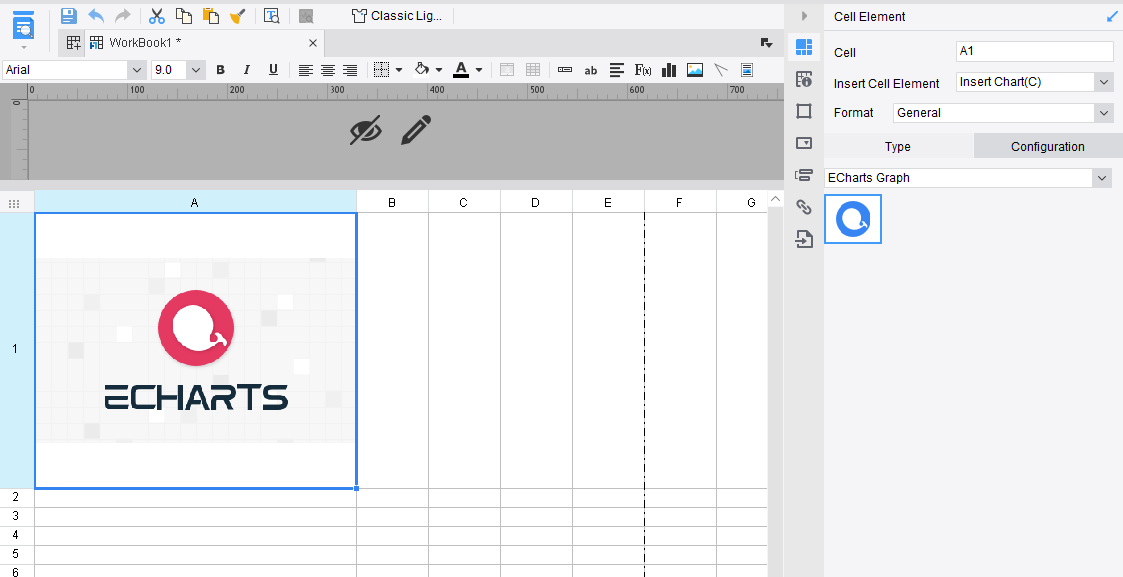Select the ECharts graph thumbnail in Type panel
The image size is (1123, 577).
[853, 219]
